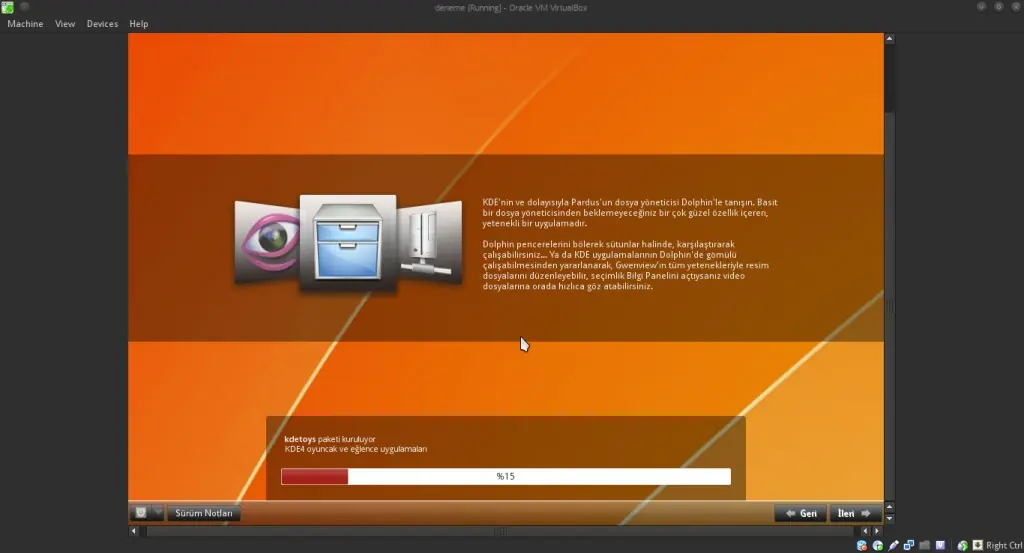The height and width of the screenshot is (553, 1024).
Task: Click the globe with green arrow status icon
Action: [x=962, y=545]
